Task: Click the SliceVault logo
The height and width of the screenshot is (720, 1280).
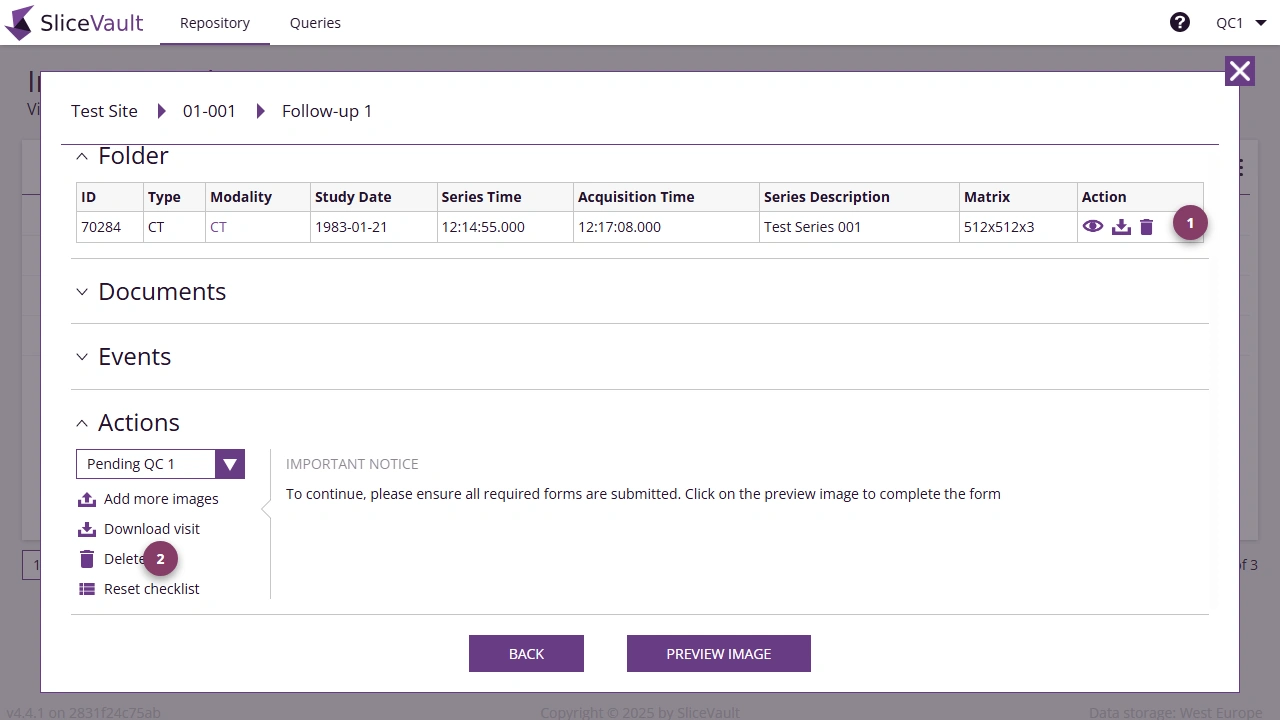Action: coord(75,22)
